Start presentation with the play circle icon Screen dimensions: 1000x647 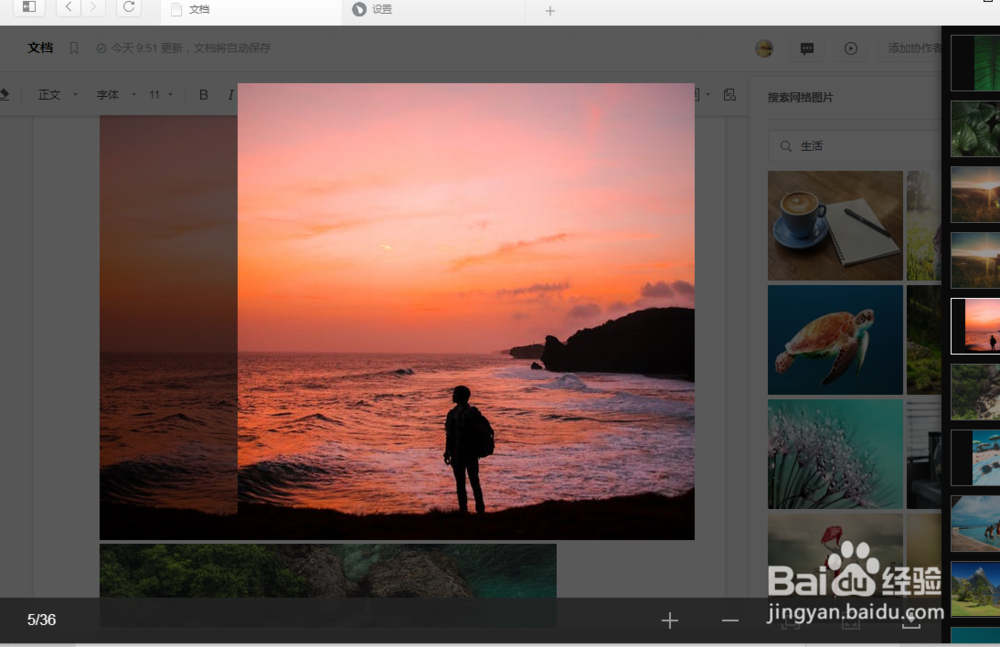851,48
